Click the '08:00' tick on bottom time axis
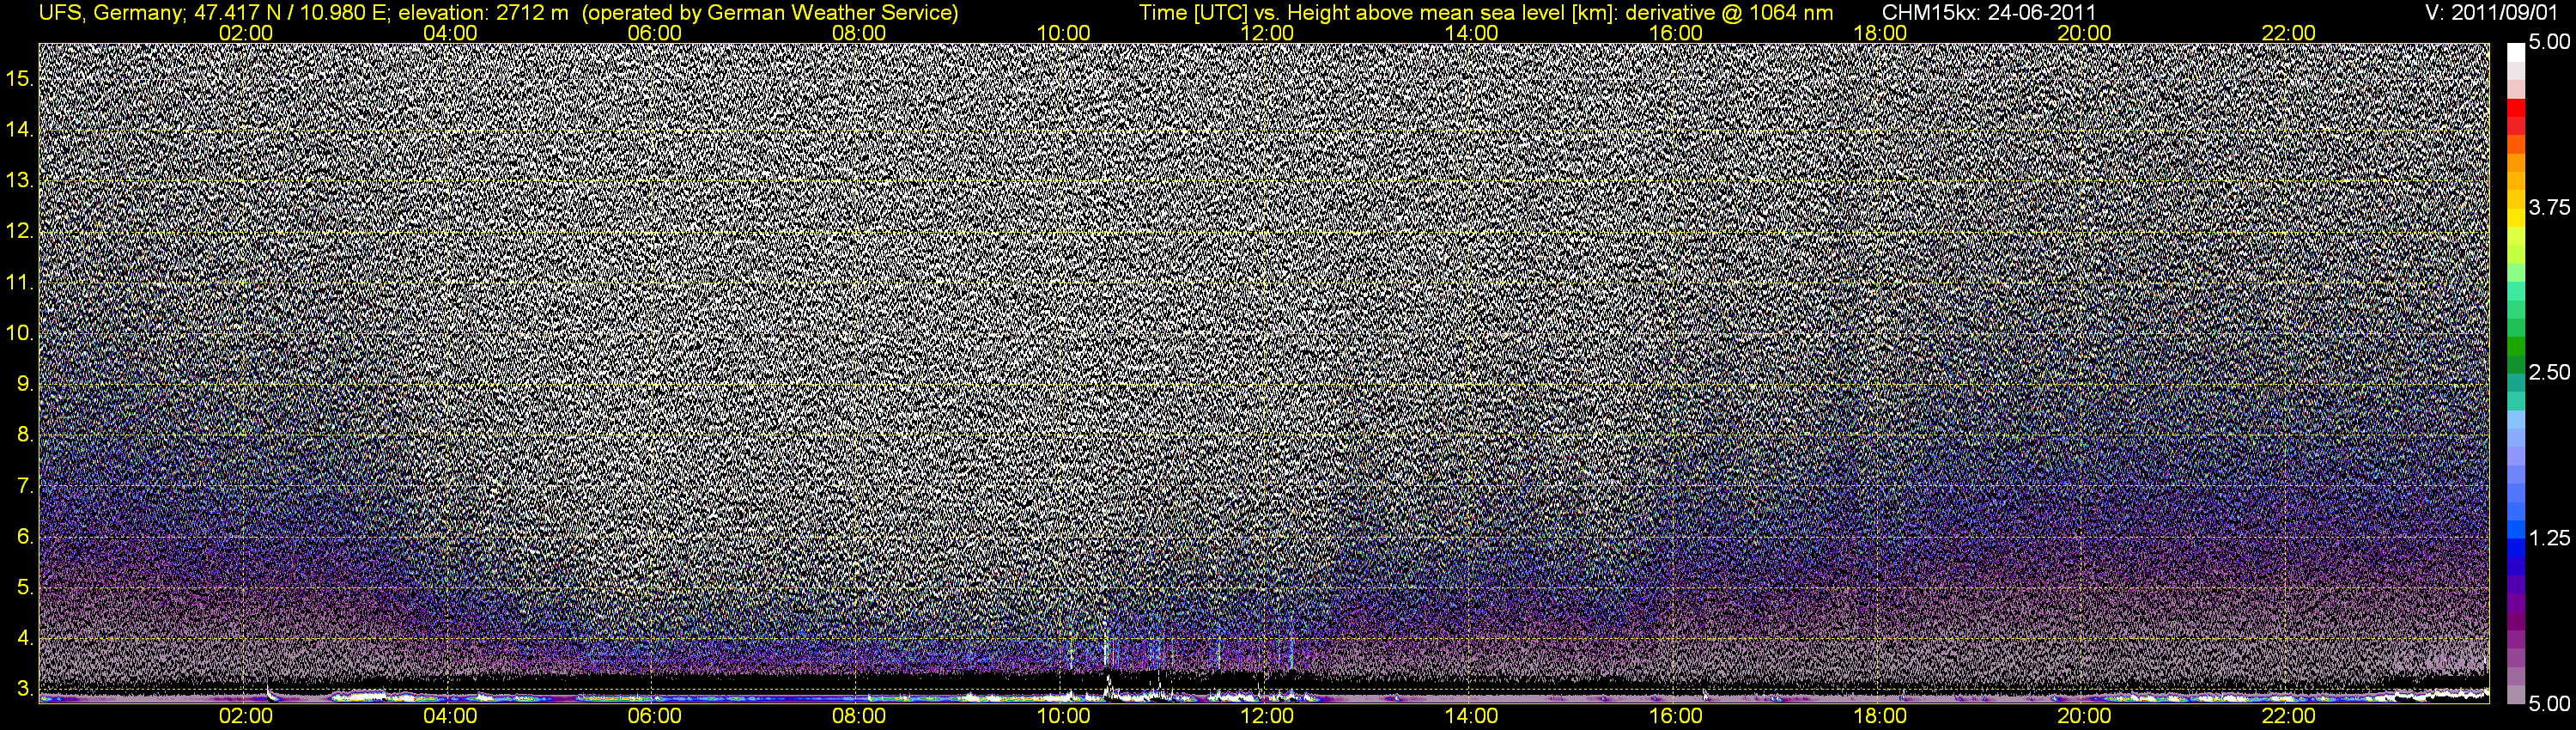 point(859,717)
